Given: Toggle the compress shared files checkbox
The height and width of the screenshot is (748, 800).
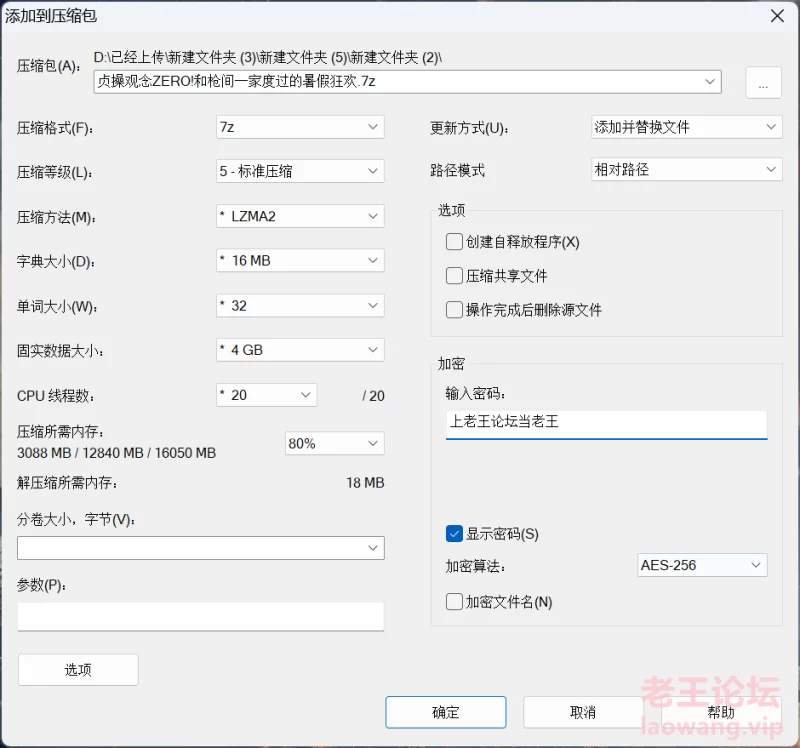Looking at the screenshot, I should click(455, 276).
